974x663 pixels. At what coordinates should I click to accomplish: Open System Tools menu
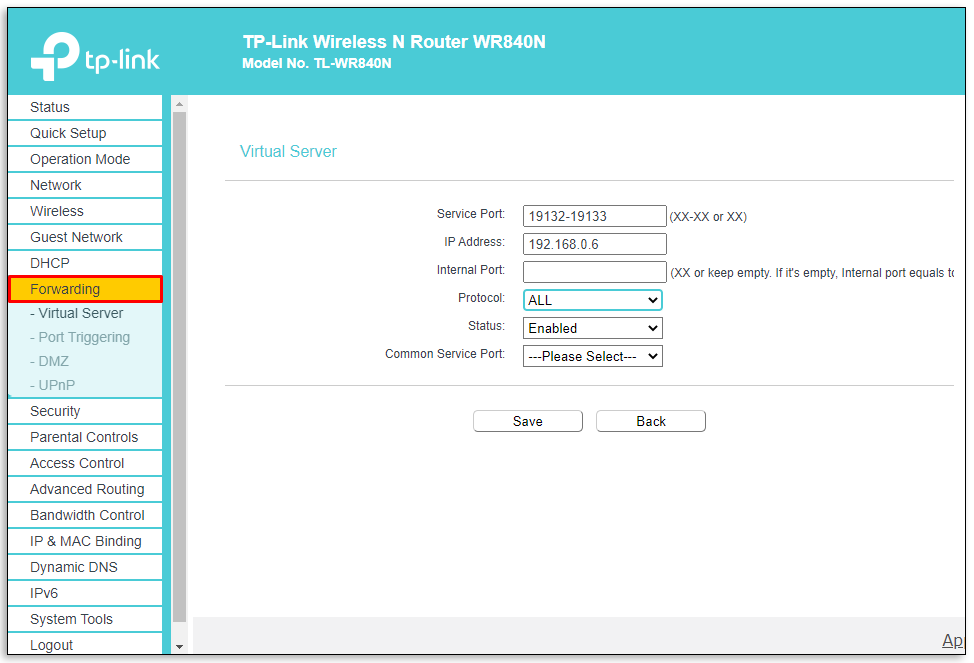tap(85, 620)
